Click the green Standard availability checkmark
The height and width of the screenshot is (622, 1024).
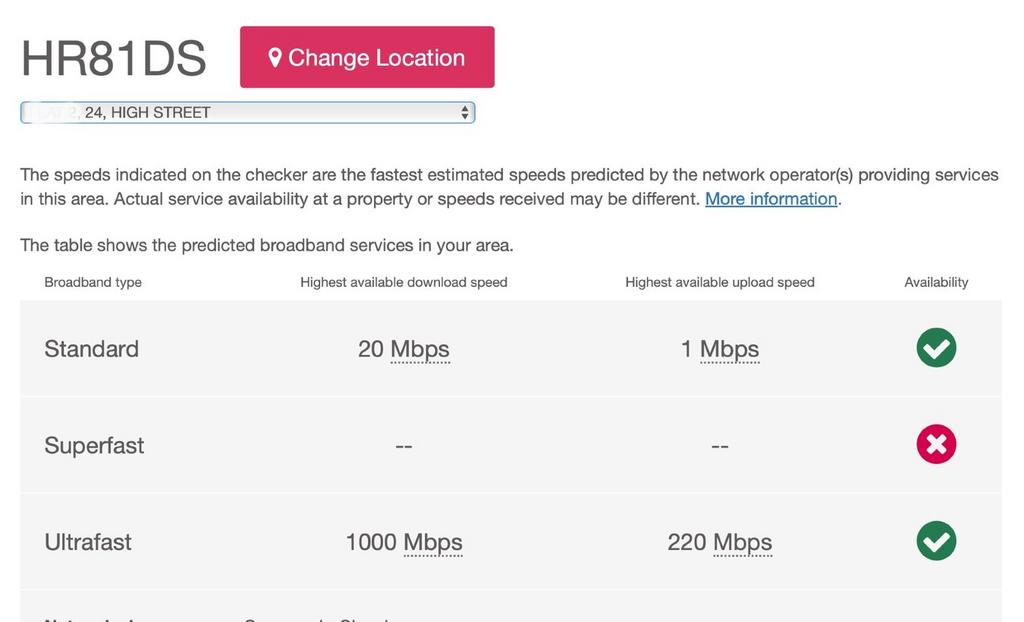coord(936,348)
